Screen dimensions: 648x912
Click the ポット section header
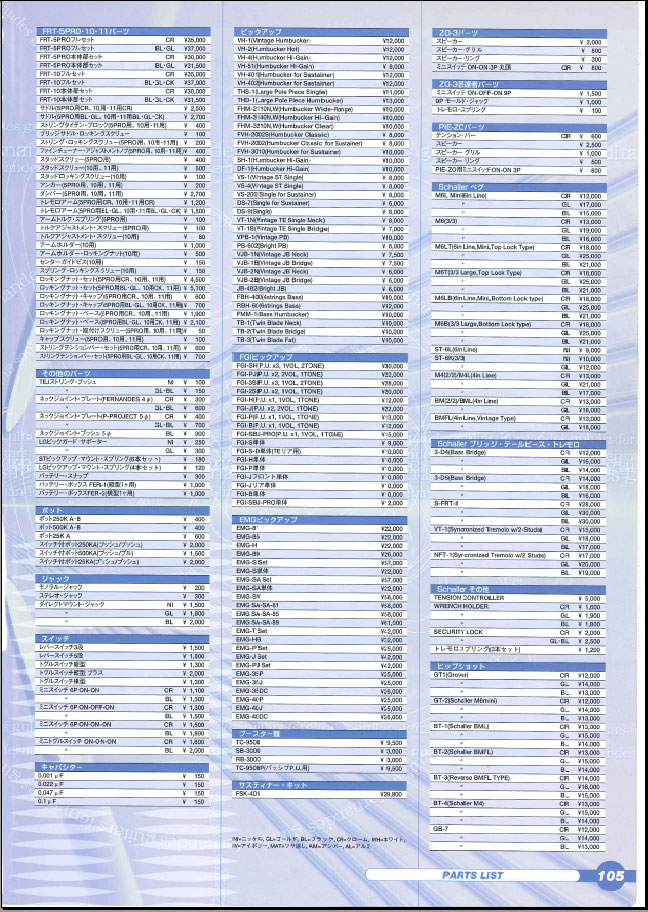(x=123, y=510)
